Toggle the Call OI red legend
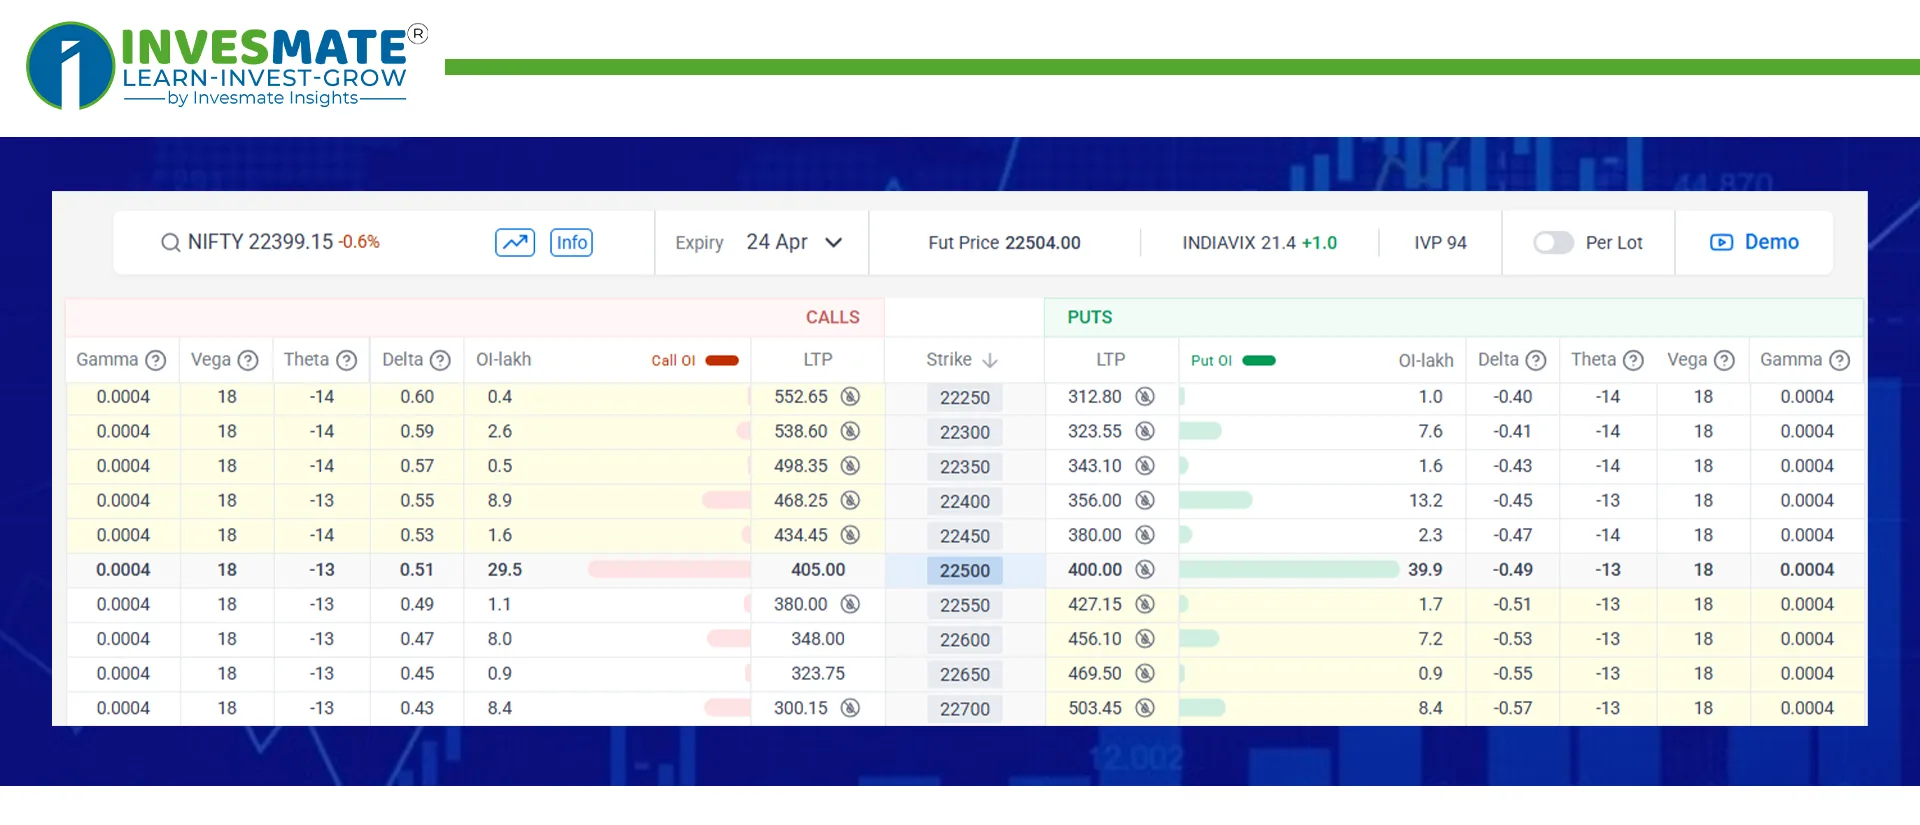Screen dimensions: 1920x825 [721, 361]
